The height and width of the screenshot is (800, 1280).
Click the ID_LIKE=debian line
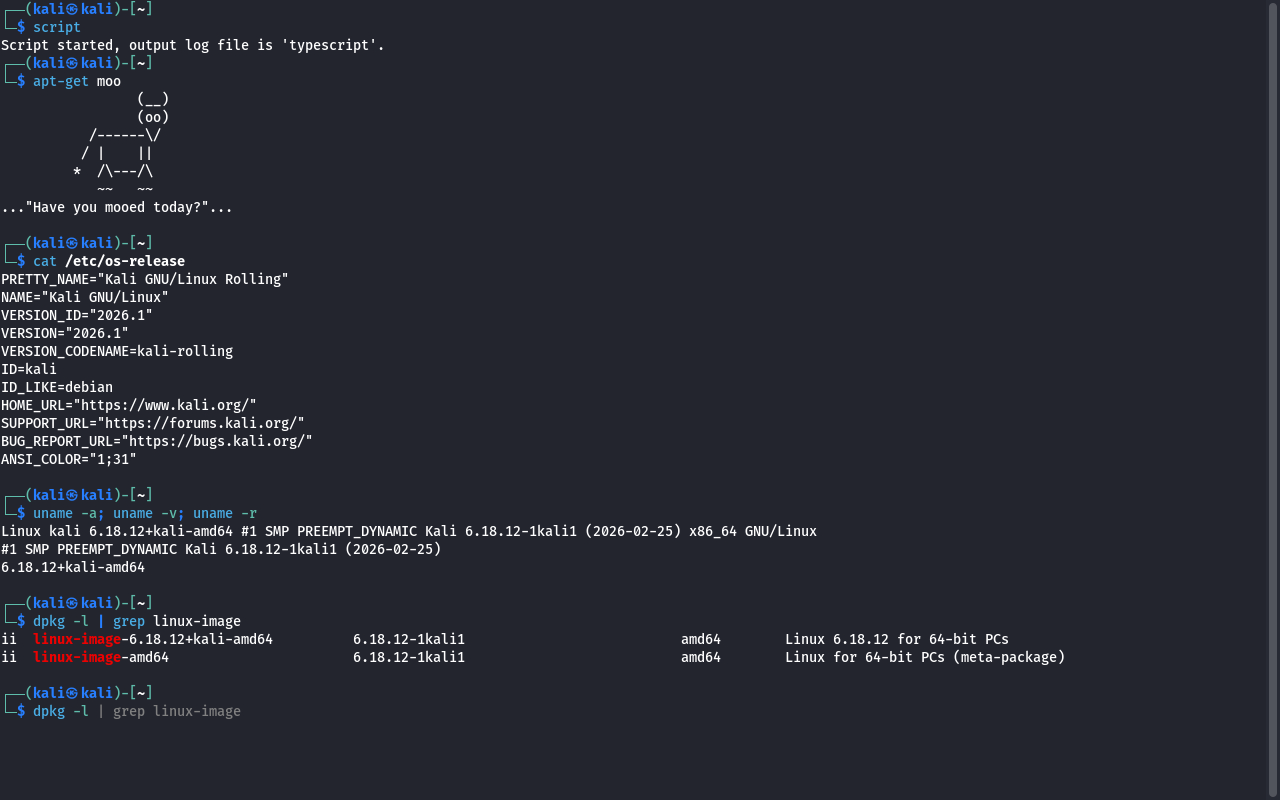[56, 387]
